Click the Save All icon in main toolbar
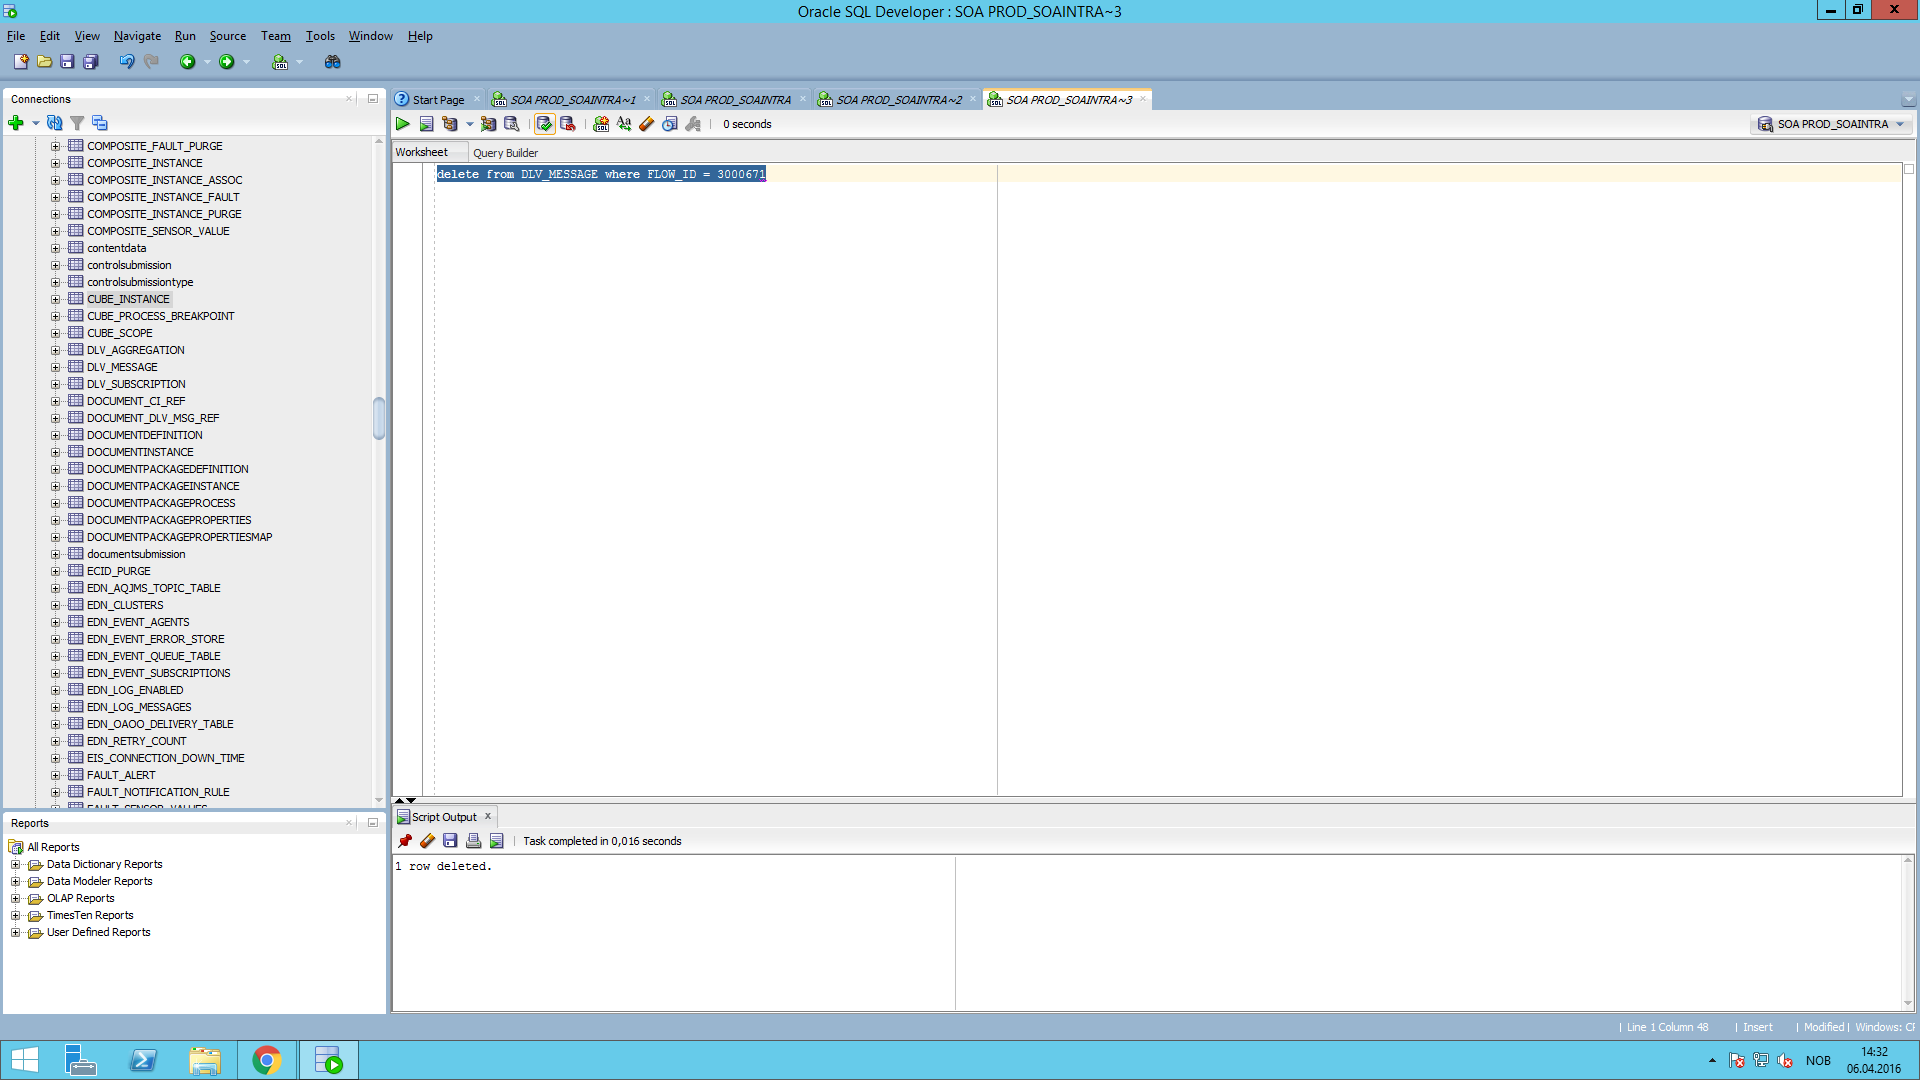The height and width of the screenshot is (1080, 1920). click(x=90, y=62)
